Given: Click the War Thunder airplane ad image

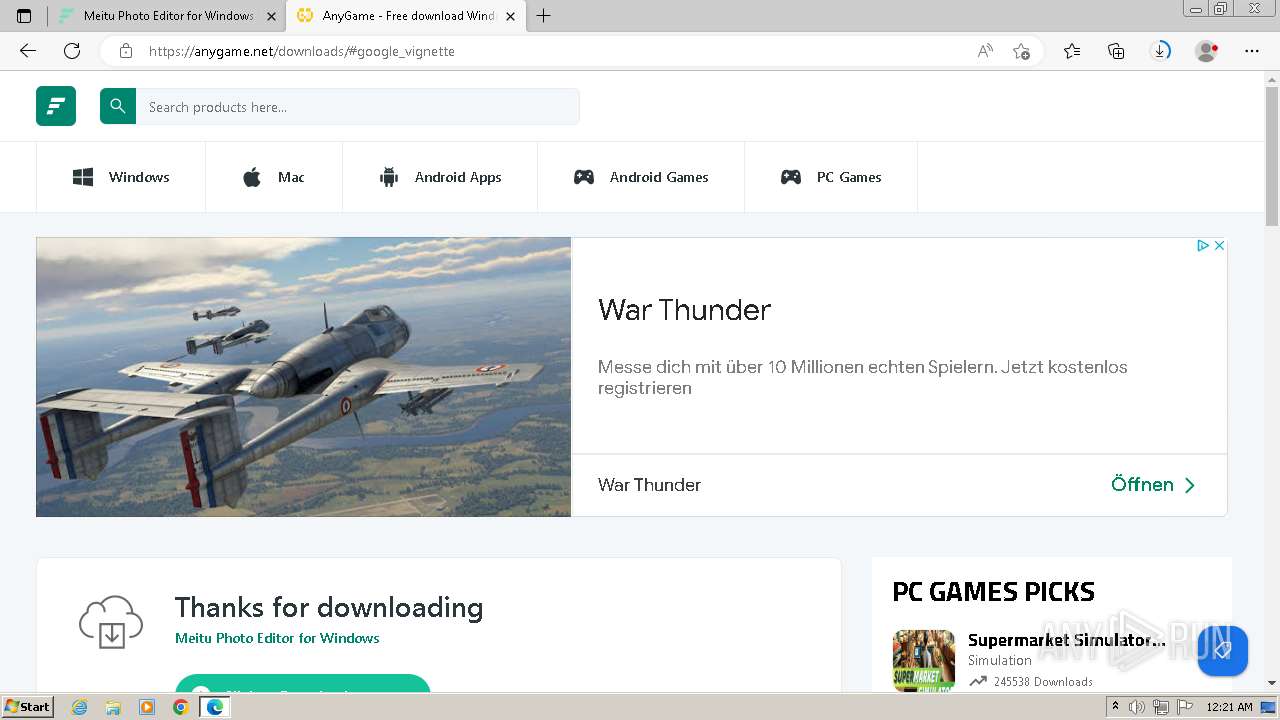Looking at the screenshot, I should pyautogui.click(x=303, y=377).
